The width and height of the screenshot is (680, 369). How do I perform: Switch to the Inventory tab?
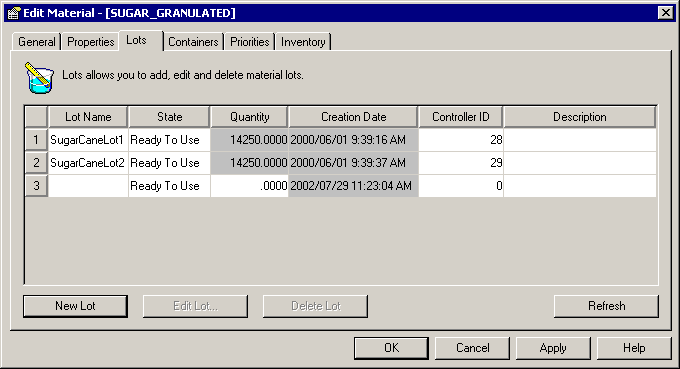click(303, 42)
